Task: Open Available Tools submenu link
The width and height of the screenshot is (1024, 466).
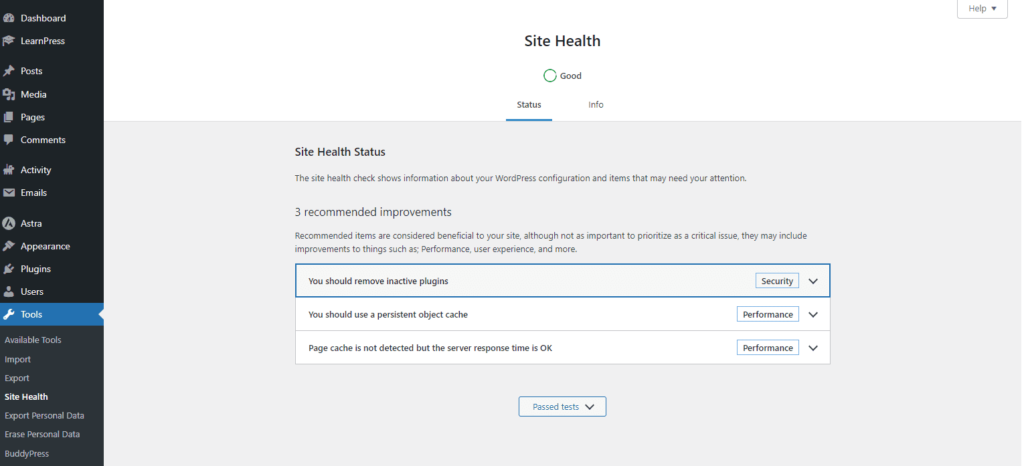Action: 33,340
